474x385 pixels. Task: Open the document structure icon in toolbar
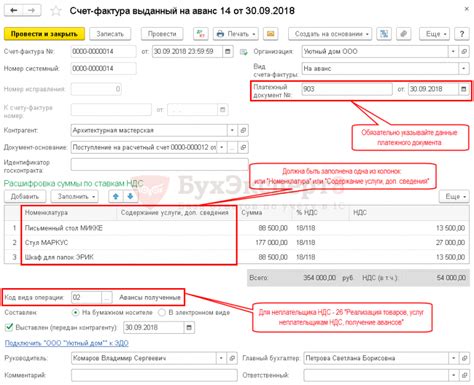(384, 34)
